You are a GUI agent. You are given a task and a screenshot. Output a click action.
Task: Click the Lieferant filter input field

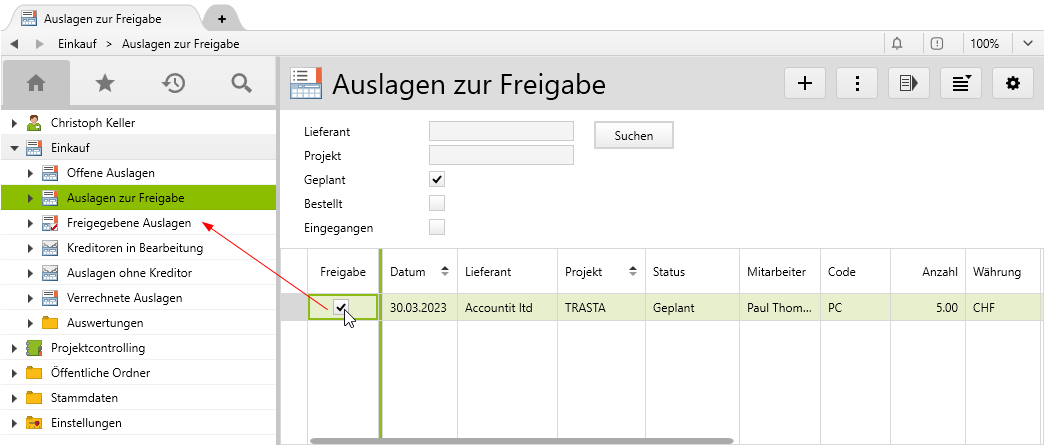(x=501, y=131)
